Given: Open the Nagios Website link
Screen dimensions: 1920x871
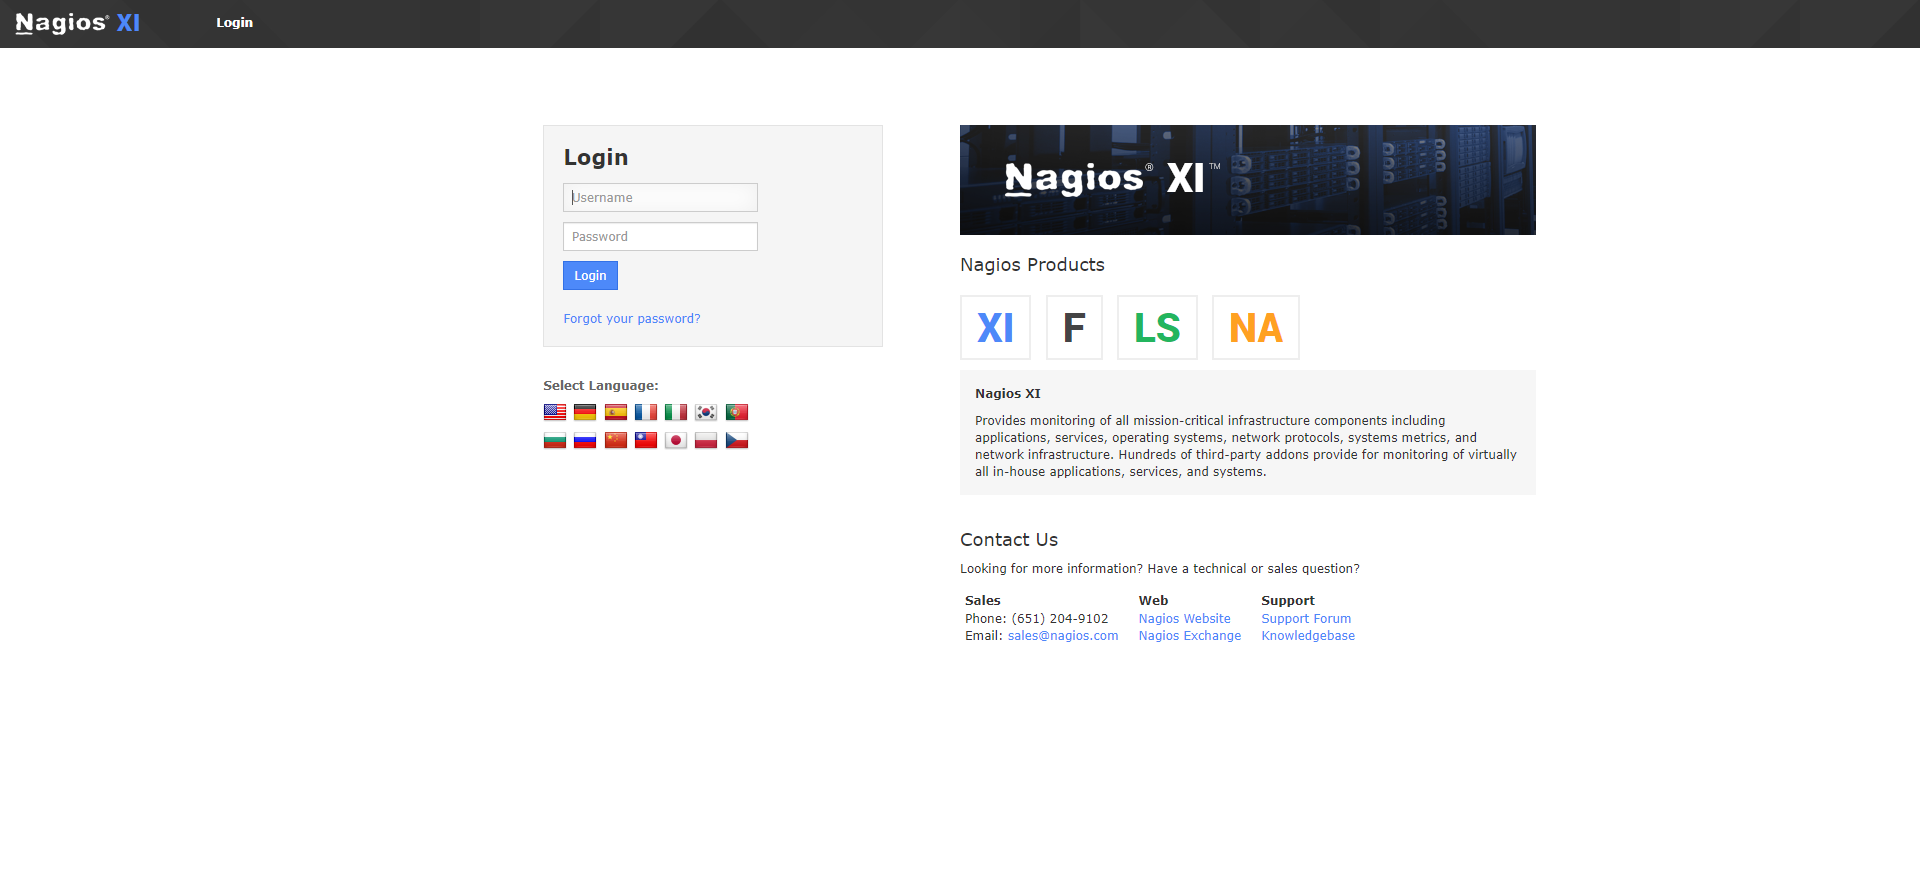Looking at the screenshot, I should point(1185,618).
